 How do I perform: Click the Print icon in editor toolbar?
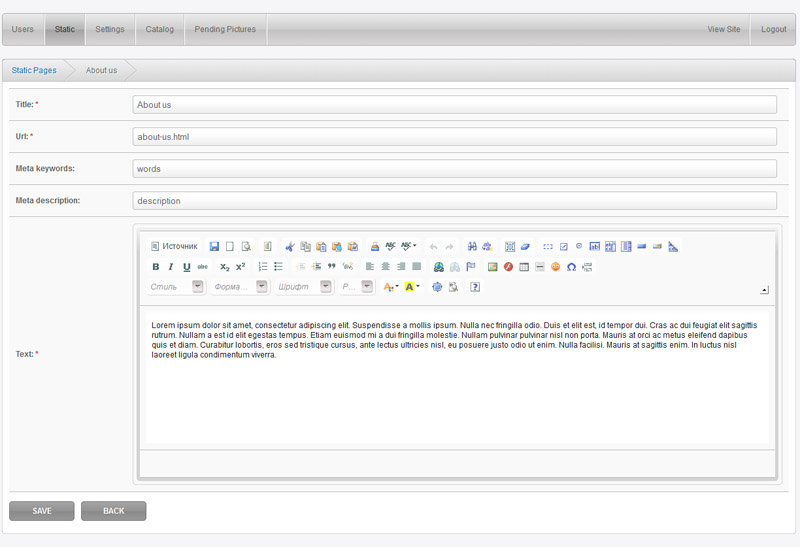[374, 246]
